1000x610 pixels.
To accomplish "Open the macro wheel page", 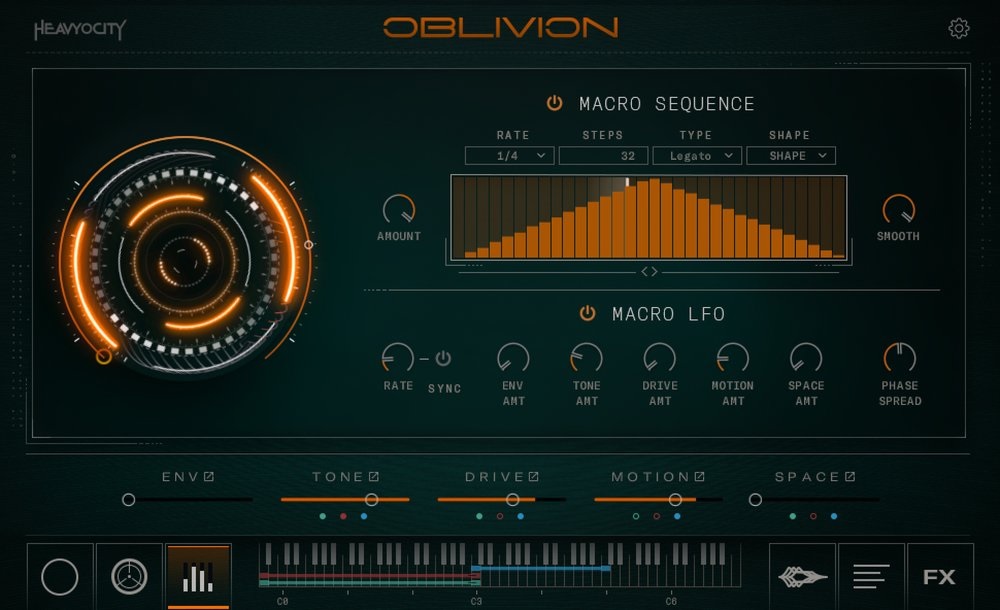I will click(129, 576).
